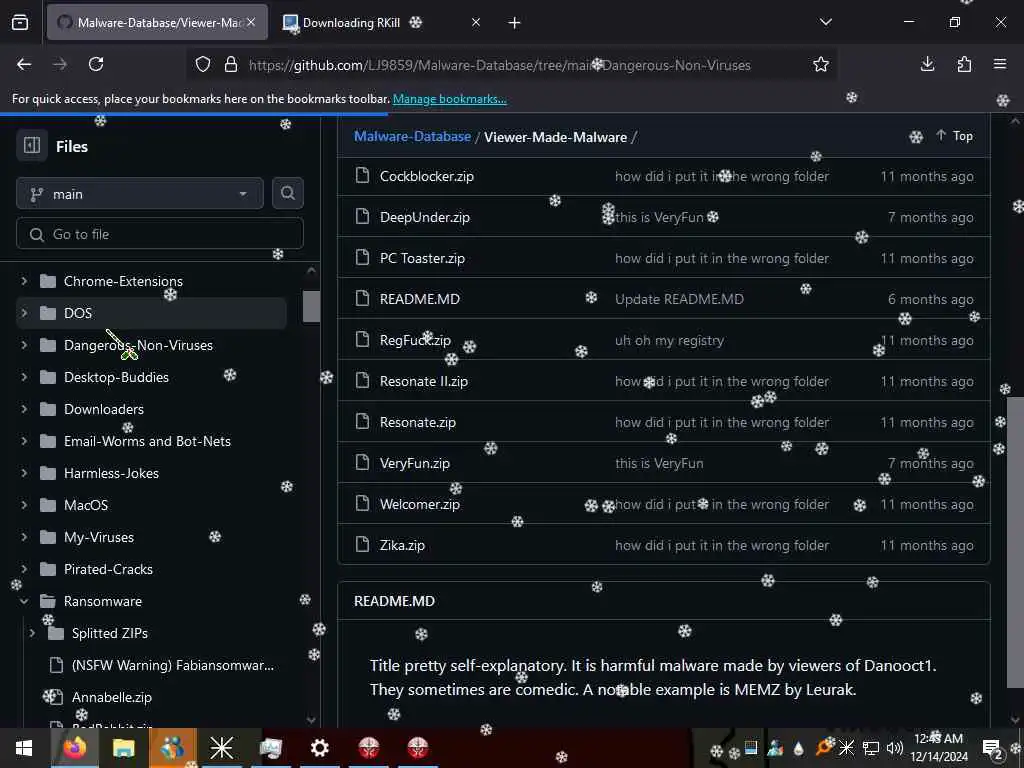
Task: Search files with magnifier button
Action: coord(288,193)
